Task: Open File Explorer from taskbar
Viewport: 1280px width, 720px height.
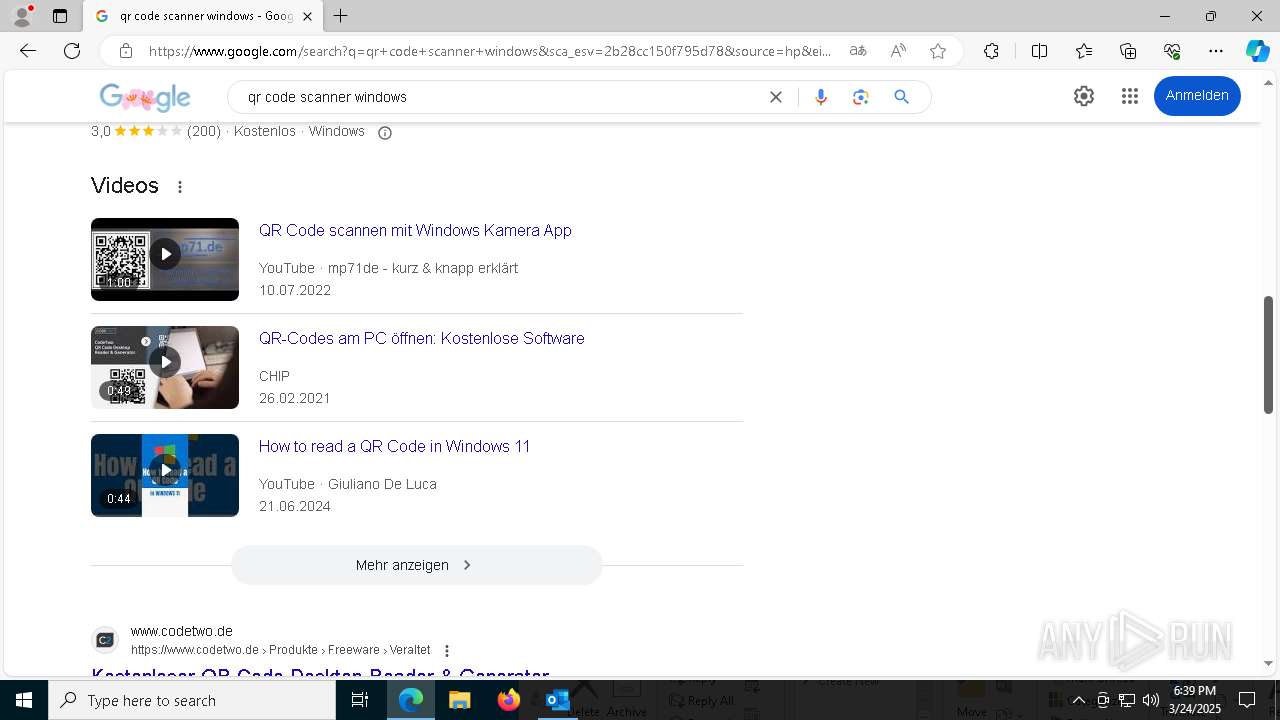Action: point(459,700)
